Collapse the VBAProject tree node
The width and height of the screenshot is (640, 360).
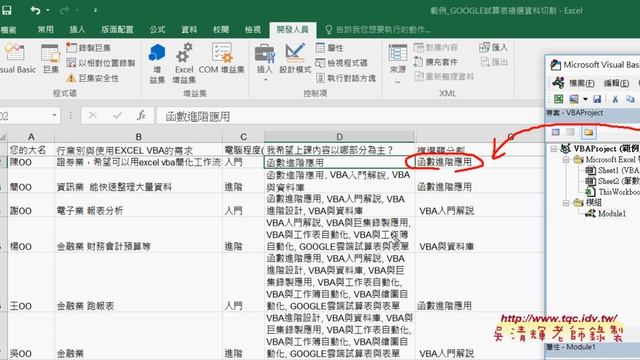click(x=554, y=149)
